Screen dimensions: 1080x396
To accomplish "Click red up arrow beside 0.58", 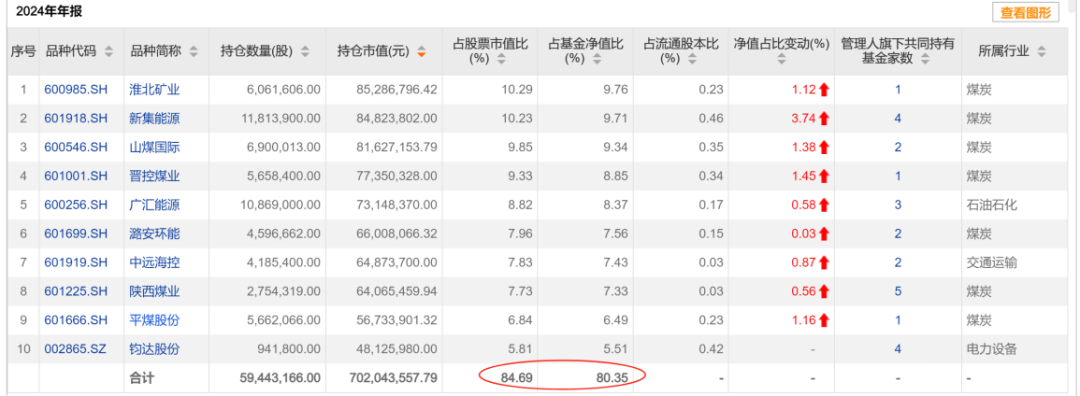I will 824,205.
